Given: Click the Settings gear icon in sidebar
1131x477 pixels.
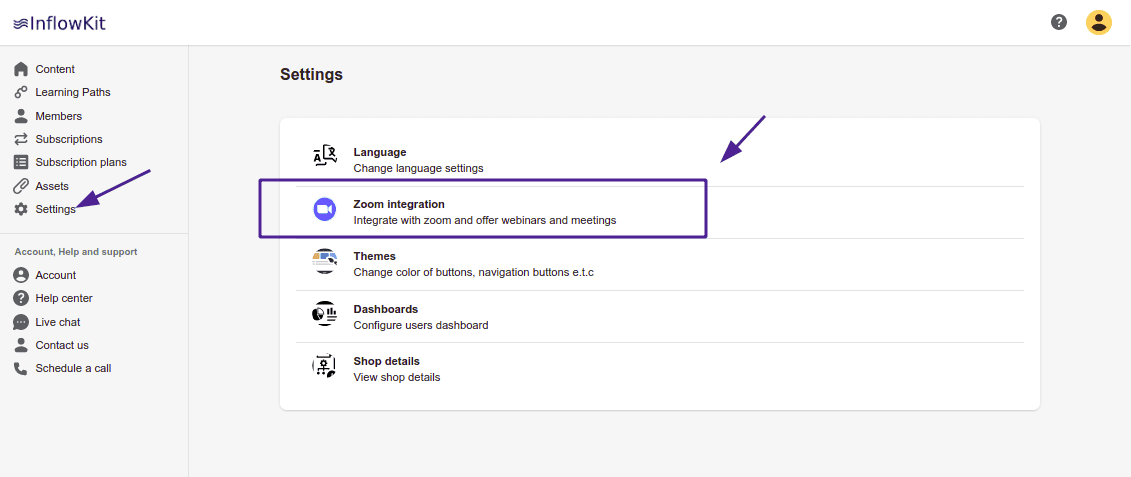Looking at the screenshot, I should pos(21,209).
